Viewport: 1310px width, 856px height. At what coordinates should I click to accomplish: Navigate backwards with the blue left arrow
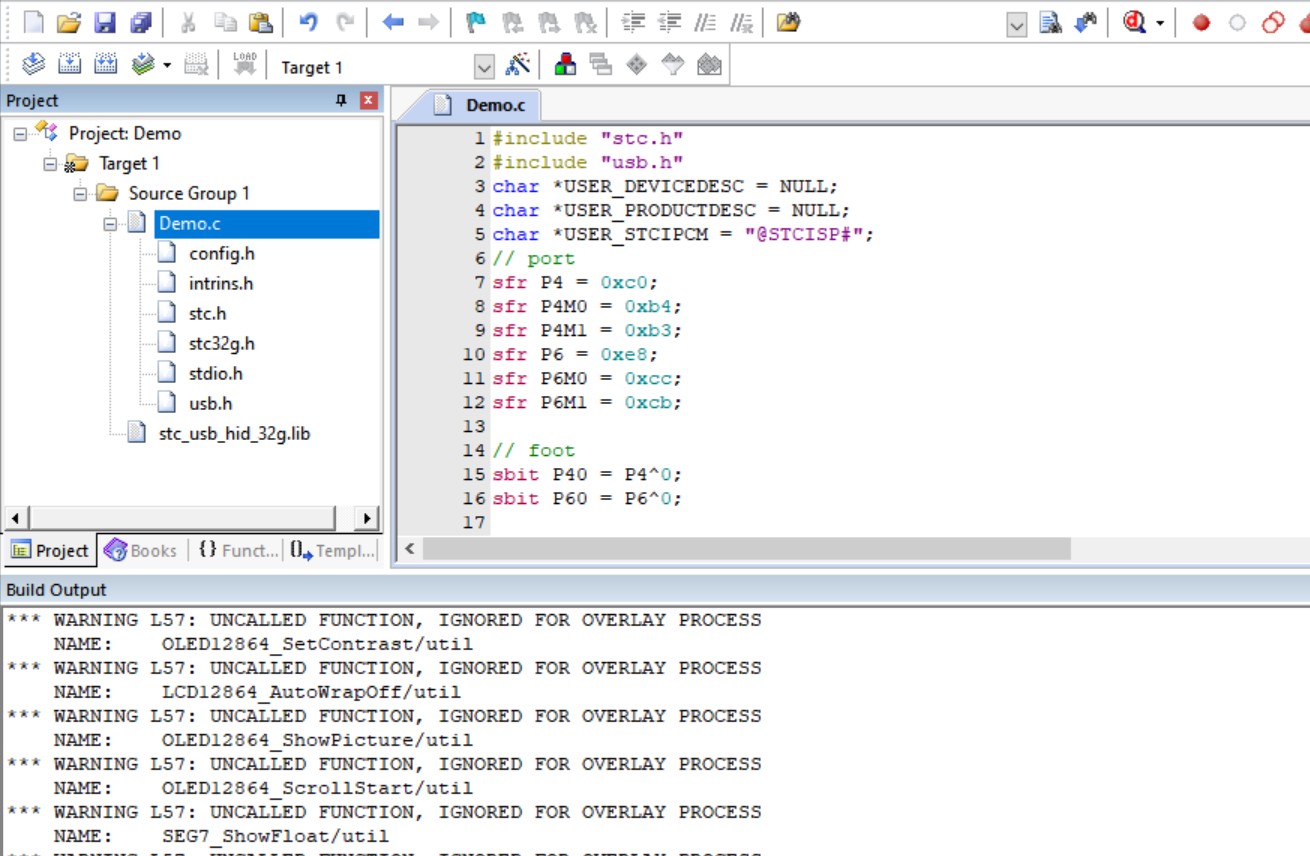point(393,22)
